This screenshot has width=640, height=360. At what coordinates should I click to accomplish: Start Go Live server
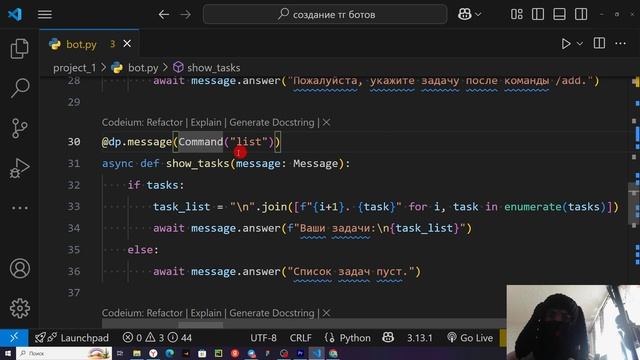pyautogui.click(x=470, y=338)
